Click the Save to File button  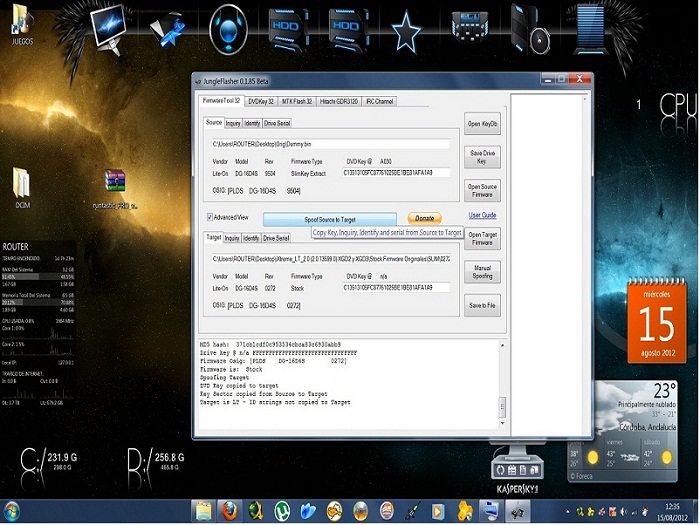pos(482,305)
